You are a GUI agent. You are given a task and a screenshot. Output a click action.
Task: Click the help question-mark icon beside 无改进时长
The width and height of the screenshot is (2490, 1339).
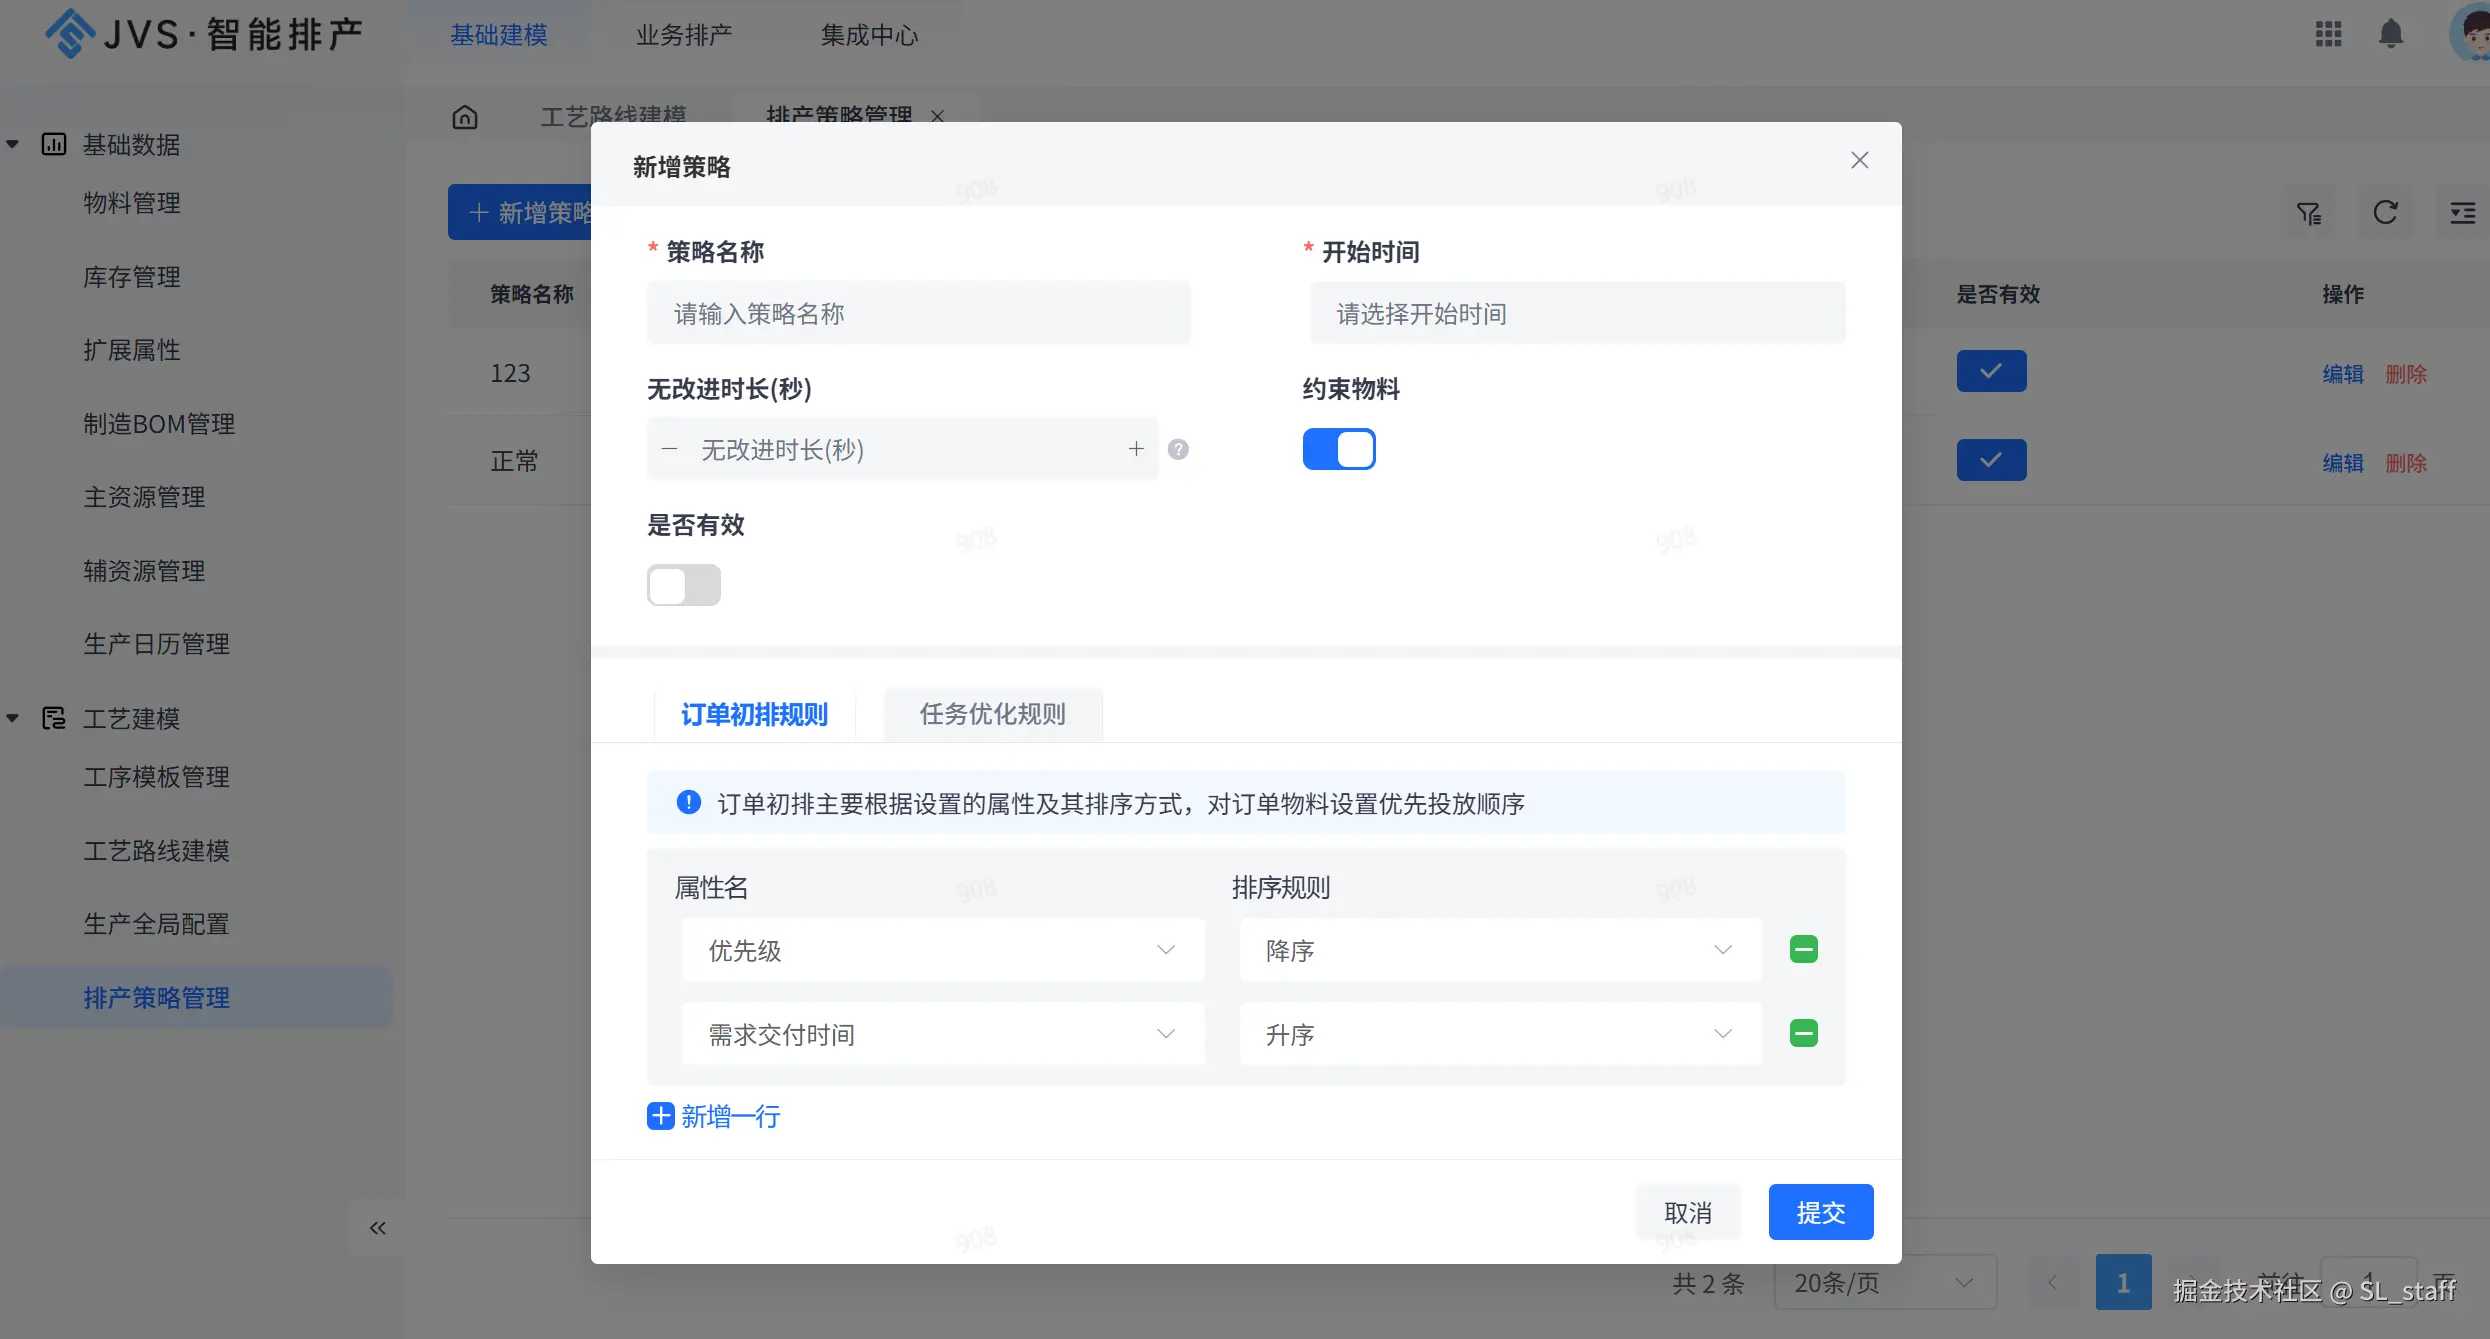pos(1178,450)
